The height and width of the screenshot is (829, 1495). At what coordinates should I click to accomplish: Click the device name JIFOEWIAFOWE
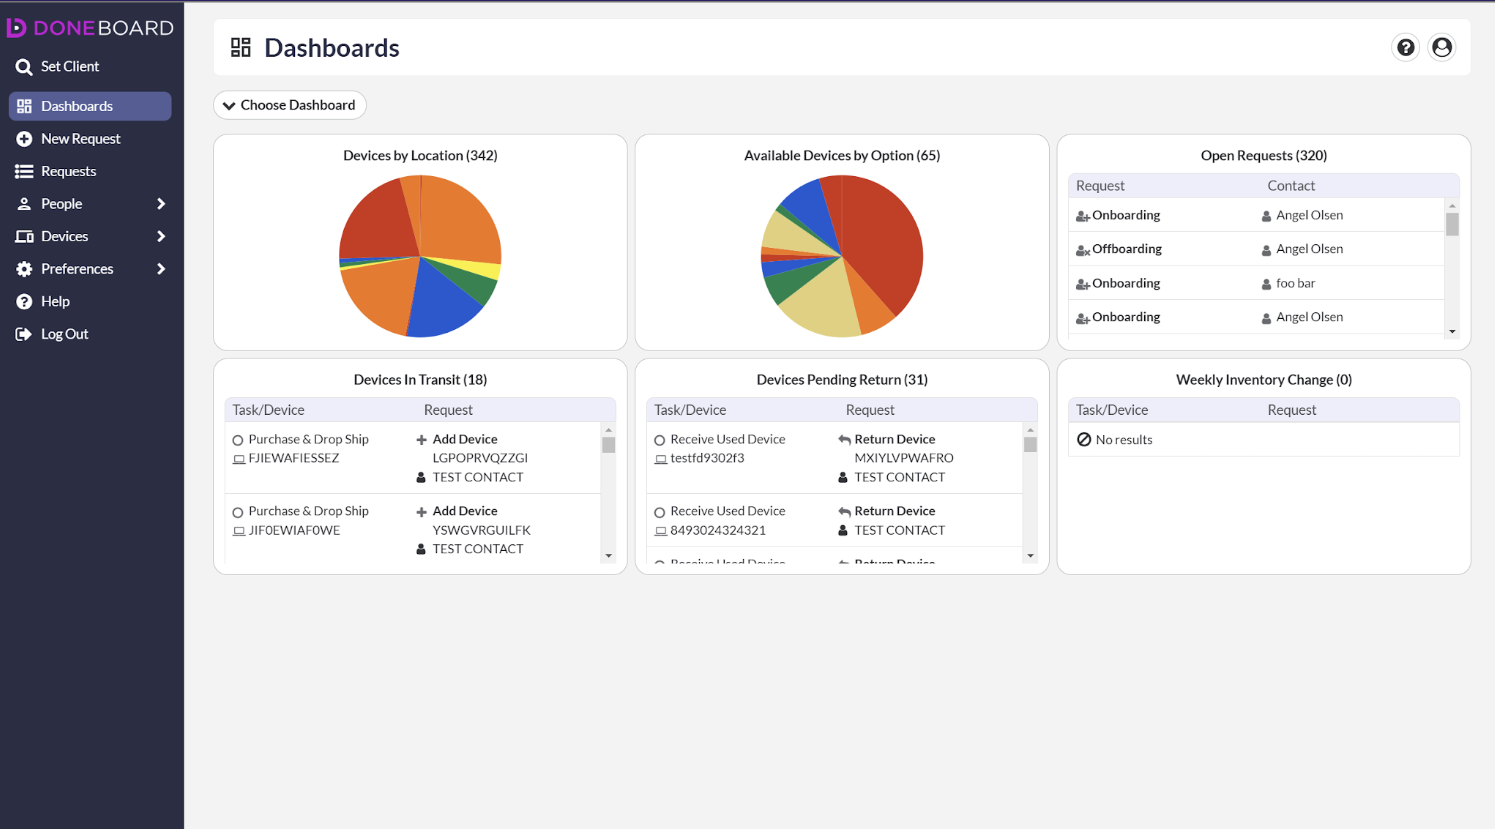pos(294,531)
